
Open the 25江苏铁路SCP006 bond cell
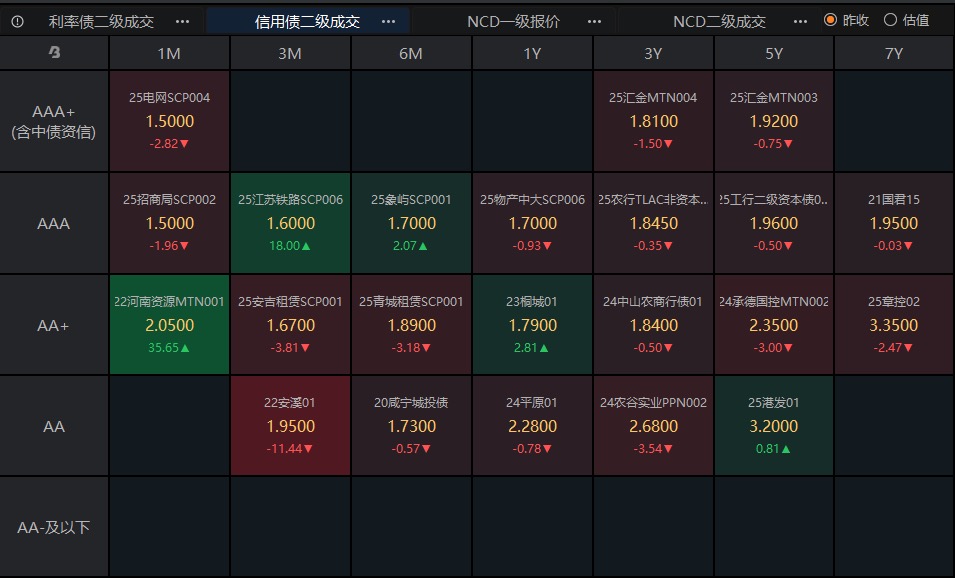coord(290,224)
